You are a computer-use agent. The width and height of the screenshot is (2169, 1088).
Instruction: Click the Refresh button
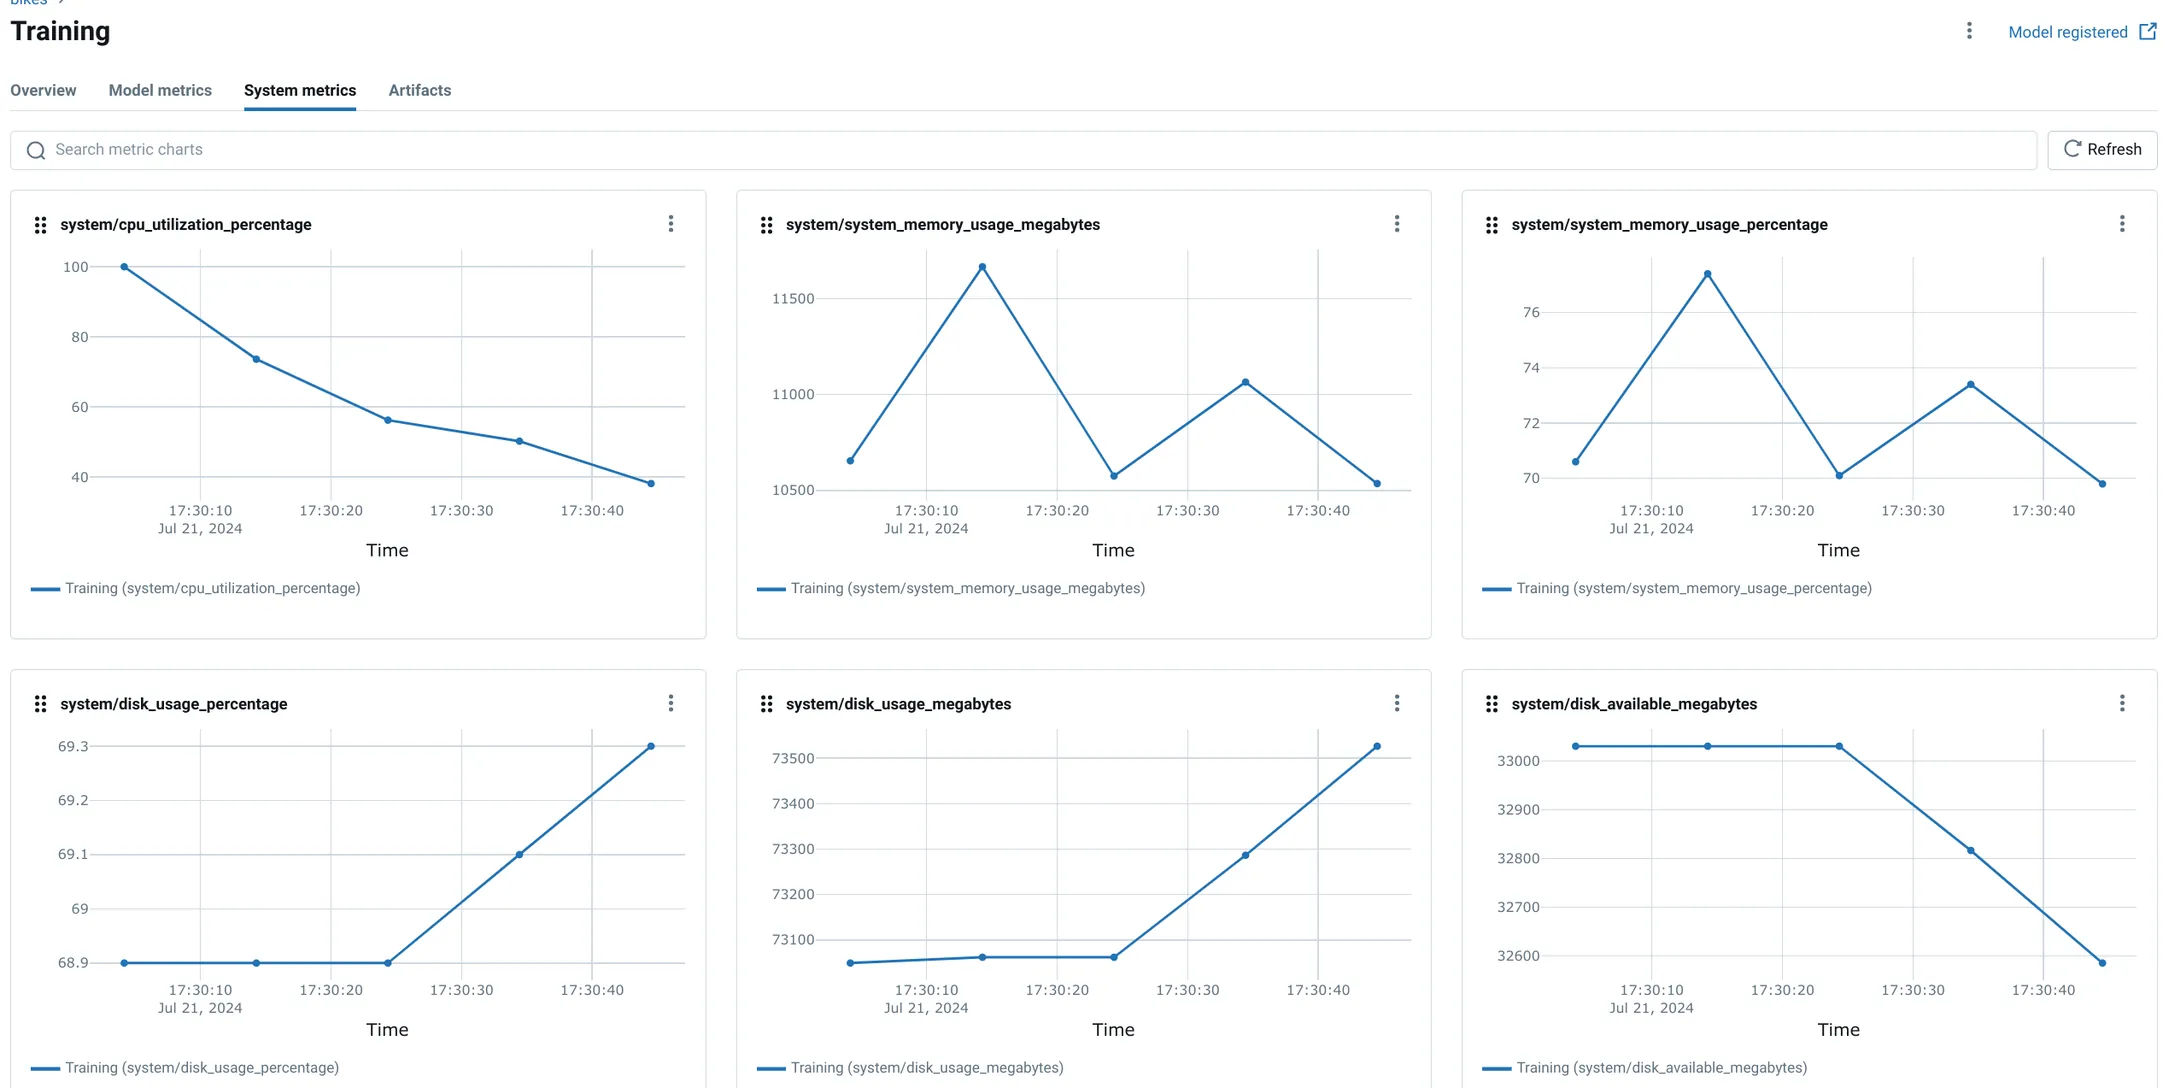[x=2102, y=150]
